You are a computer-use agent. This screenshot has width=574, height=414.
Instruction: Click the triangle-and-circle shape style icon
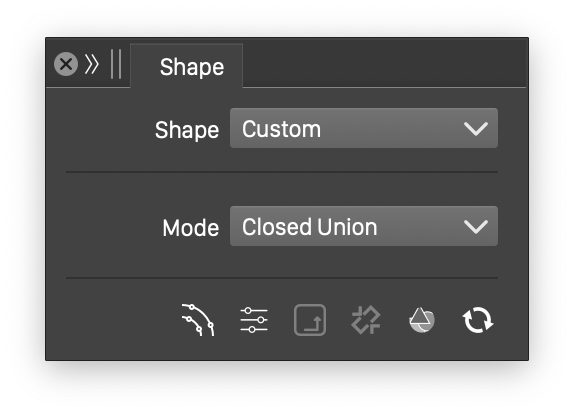(422, 320)
